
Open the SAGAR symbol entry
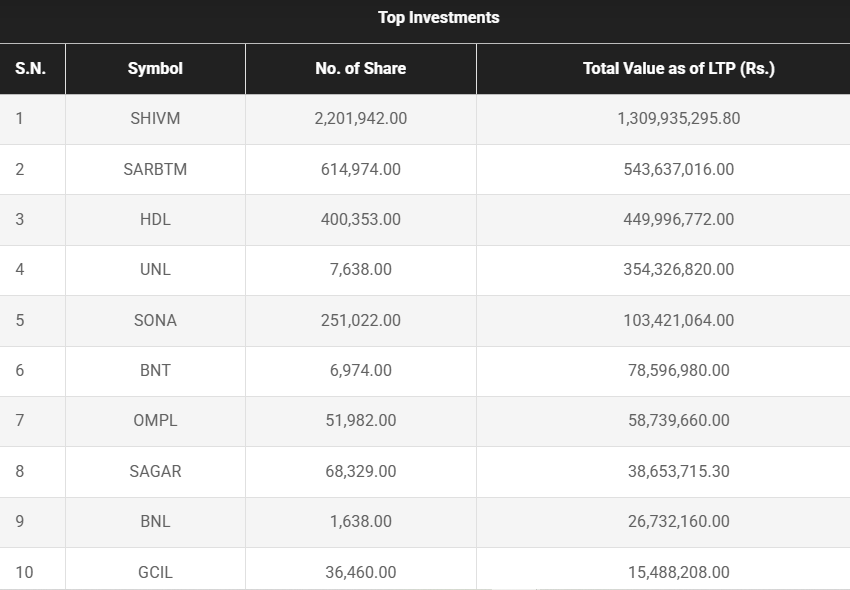(155, 471)
